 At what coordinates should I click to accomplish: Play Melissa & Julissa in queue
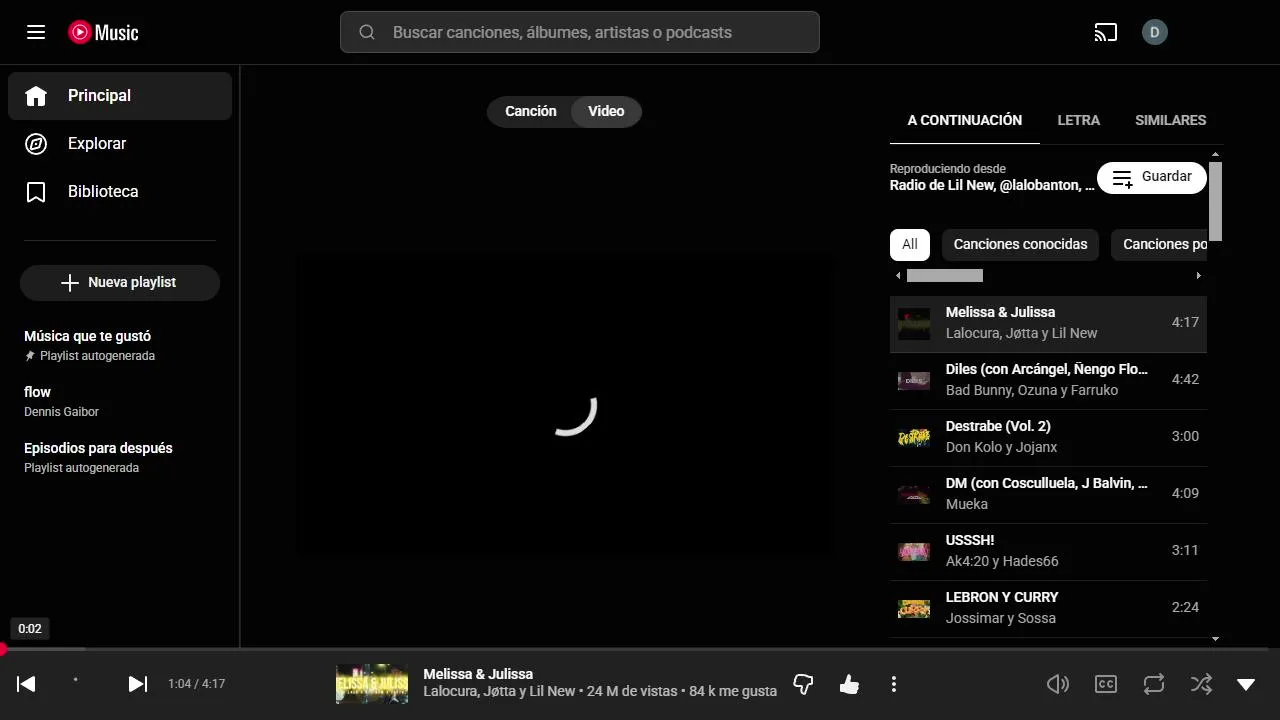pos(1048,323)
